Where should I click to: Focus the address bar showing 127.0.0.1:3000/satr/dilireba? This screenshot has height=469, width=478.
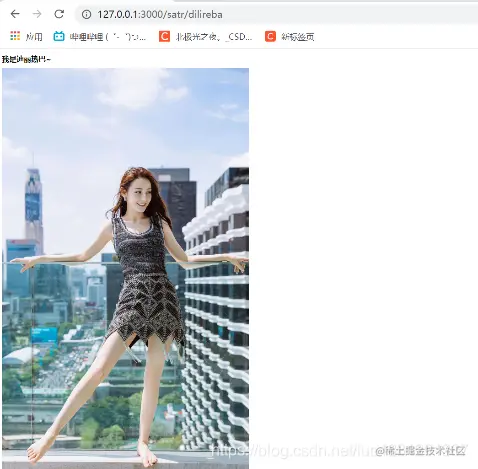click(x=277, y=14)
